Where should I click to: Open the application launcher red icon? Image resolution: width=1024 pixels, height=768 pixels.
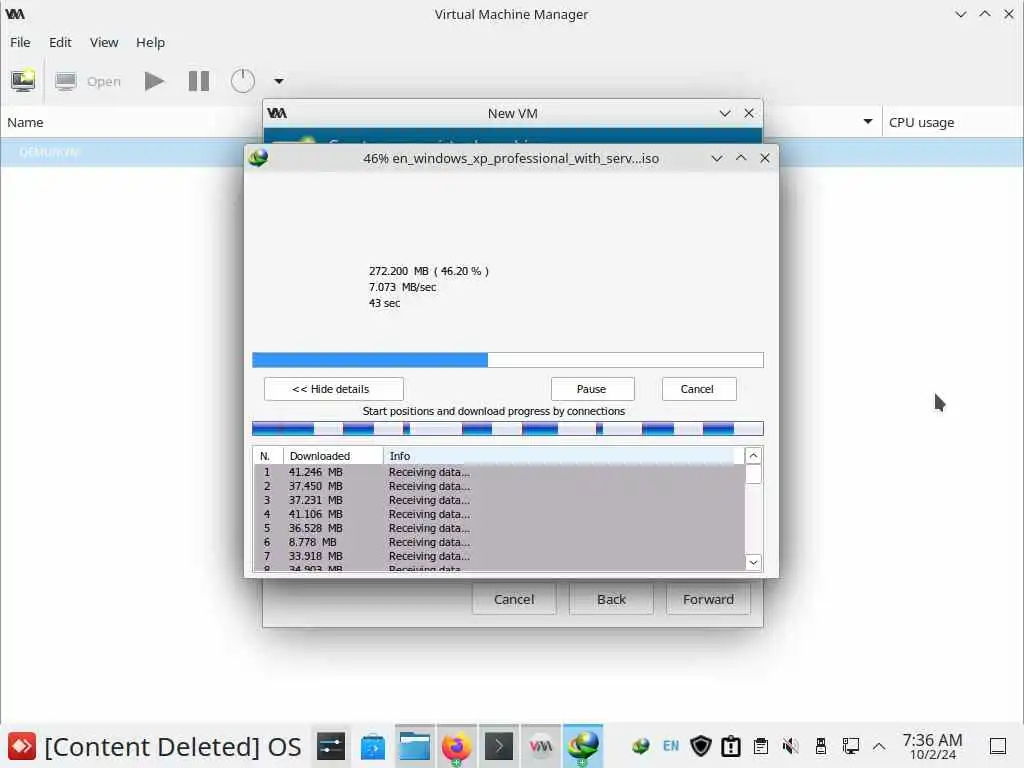point(22,746)
